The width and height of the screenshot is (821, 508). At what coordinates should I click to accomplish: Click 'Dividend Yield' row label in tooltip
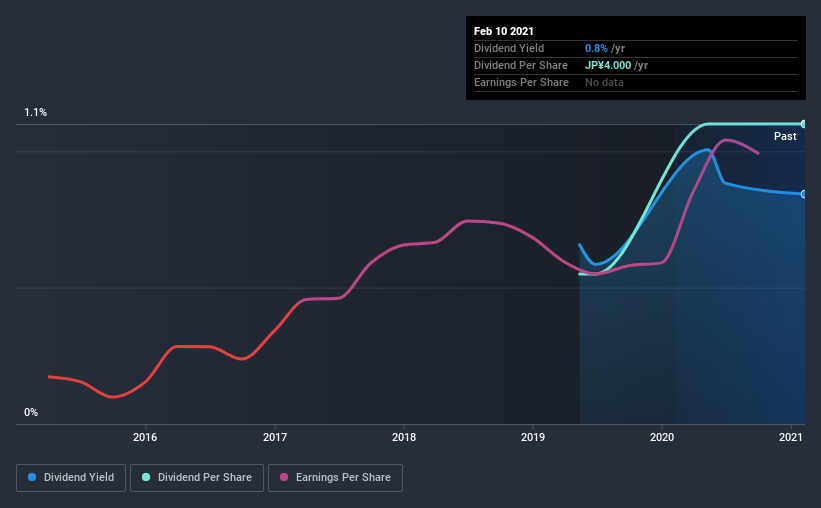pos(509,49)
